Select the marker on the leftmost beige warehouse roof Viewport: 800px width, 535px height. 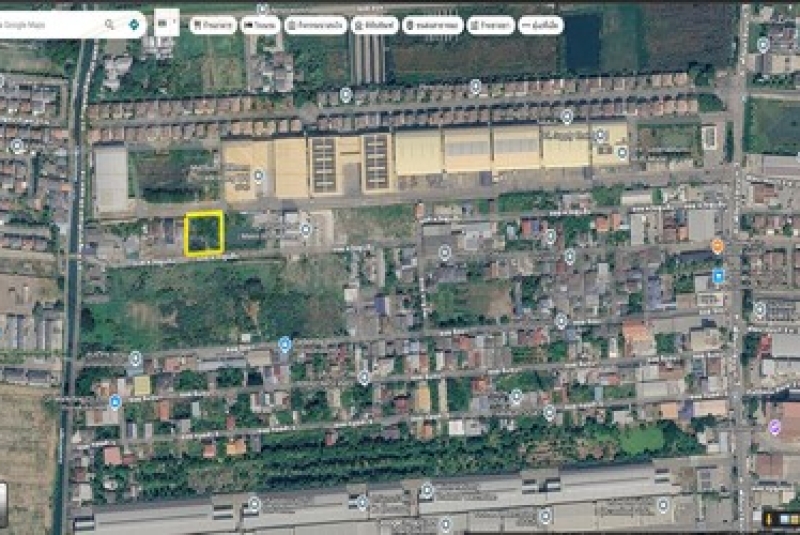point(258,176)
